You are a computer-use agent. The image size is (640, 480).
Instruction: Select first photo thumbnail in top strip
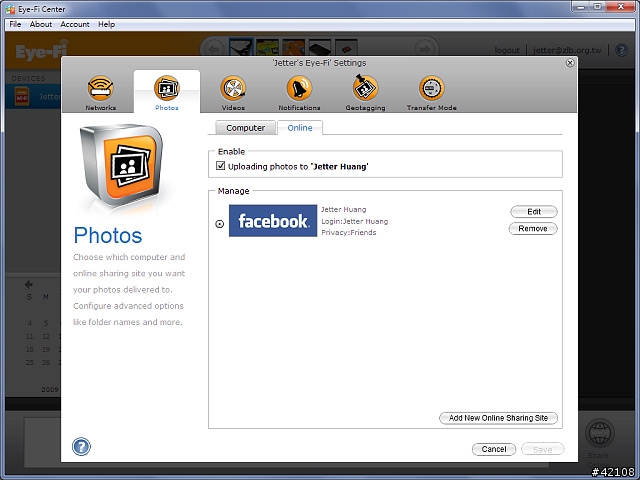click(x=241, y=47)
